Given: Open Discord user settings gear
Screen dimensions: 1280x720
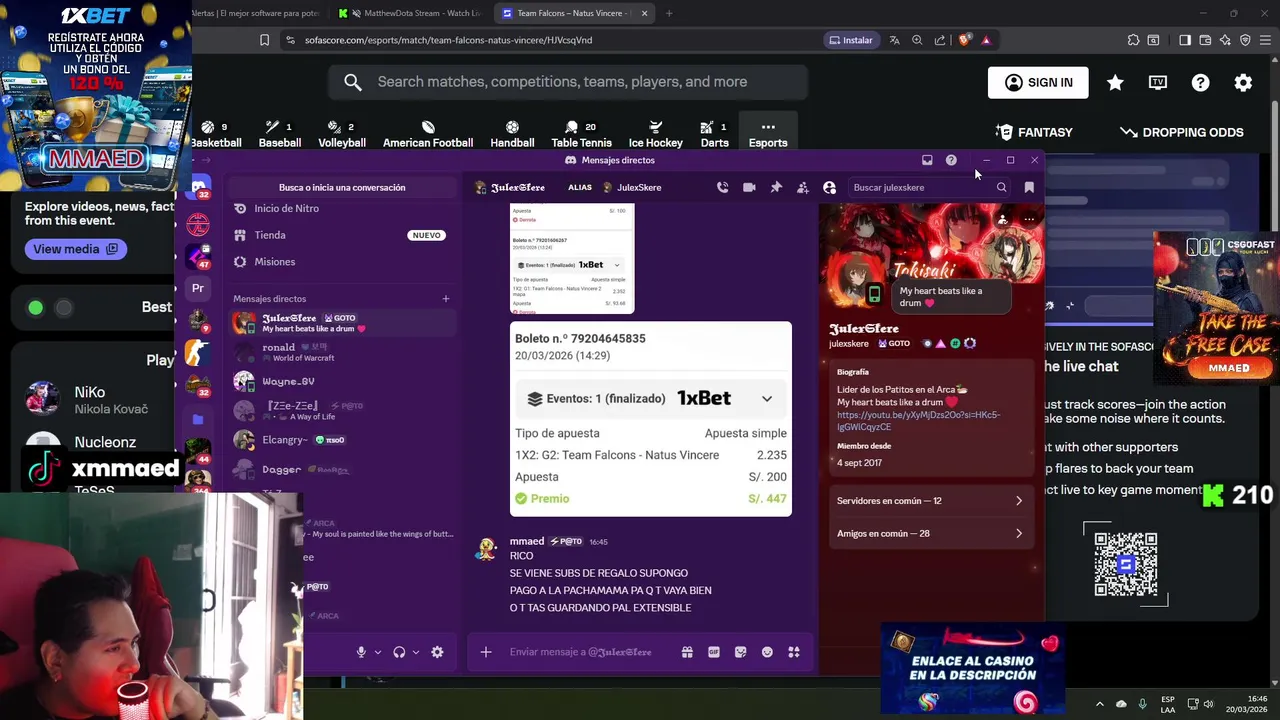Looking at the screenshot, I should coord(437,652).
